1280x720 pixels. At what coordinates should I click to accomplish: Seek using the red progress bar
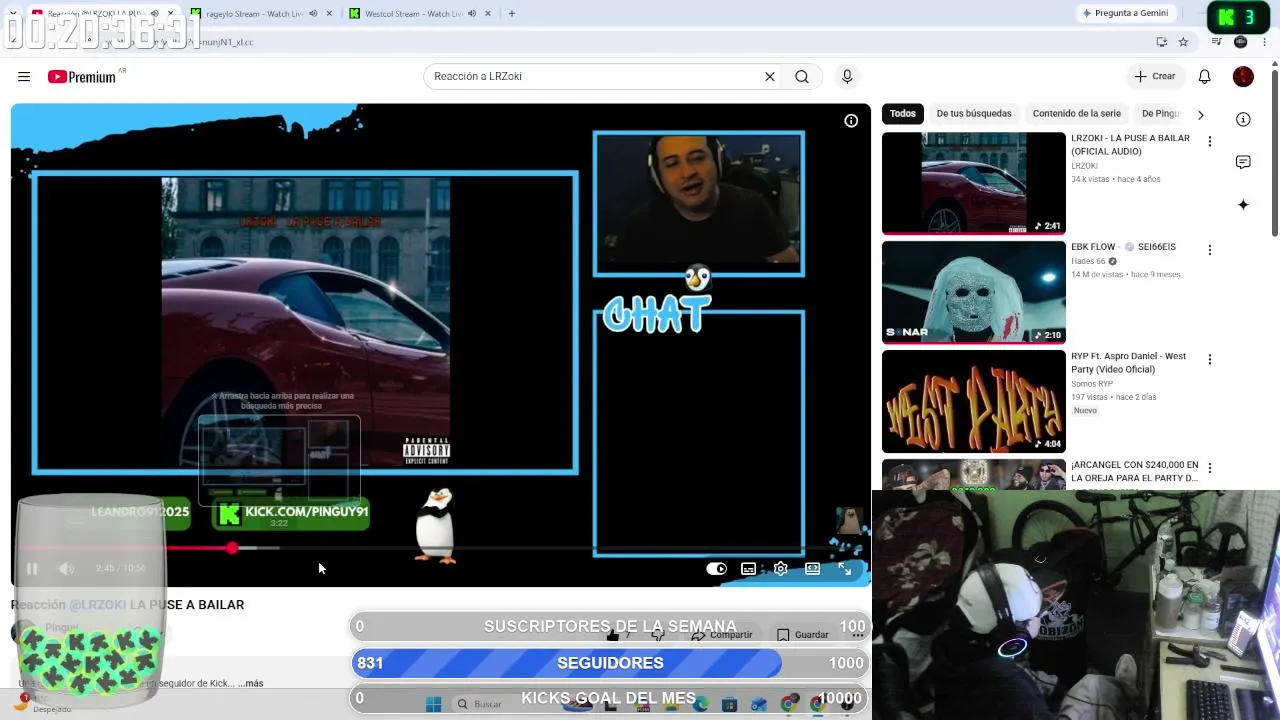440,548
